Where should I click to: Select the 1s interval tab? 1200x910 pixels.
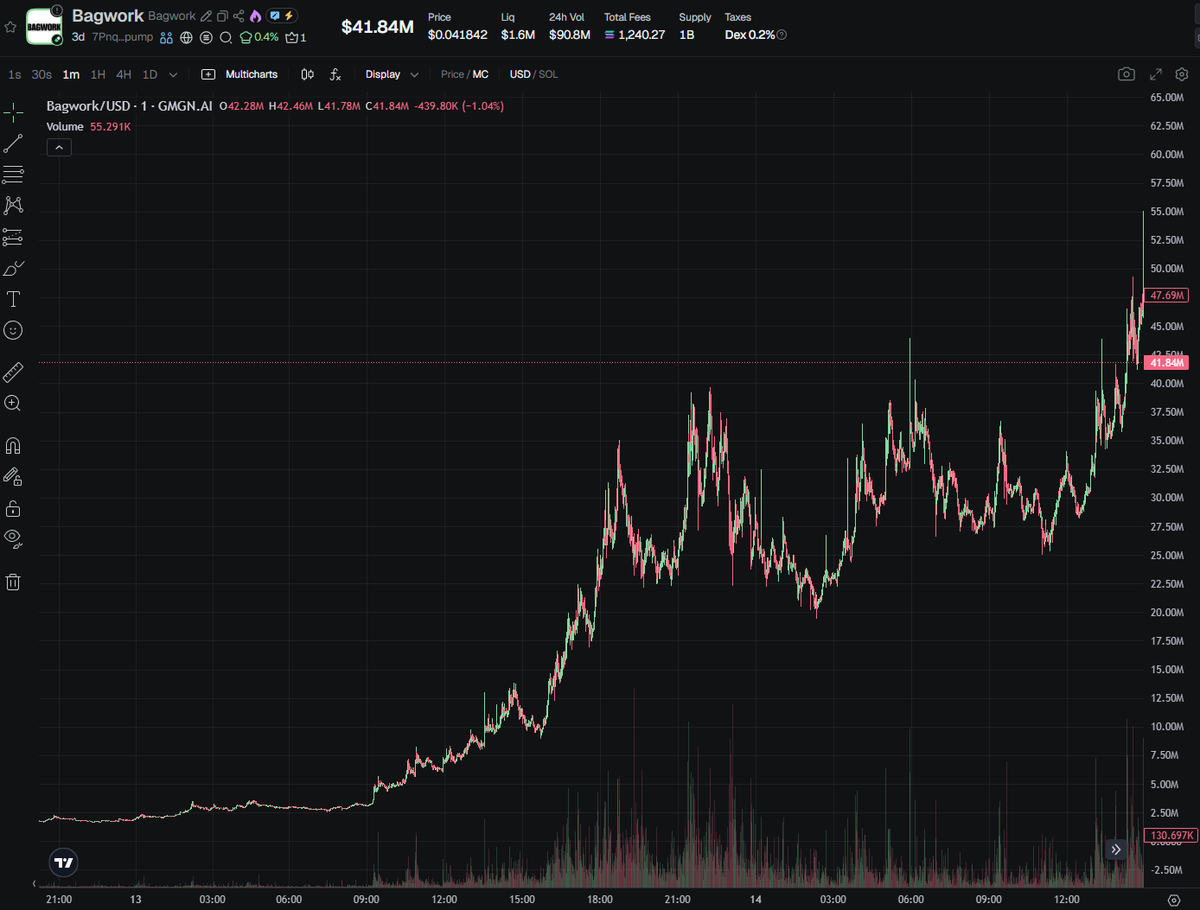(14, 74)
